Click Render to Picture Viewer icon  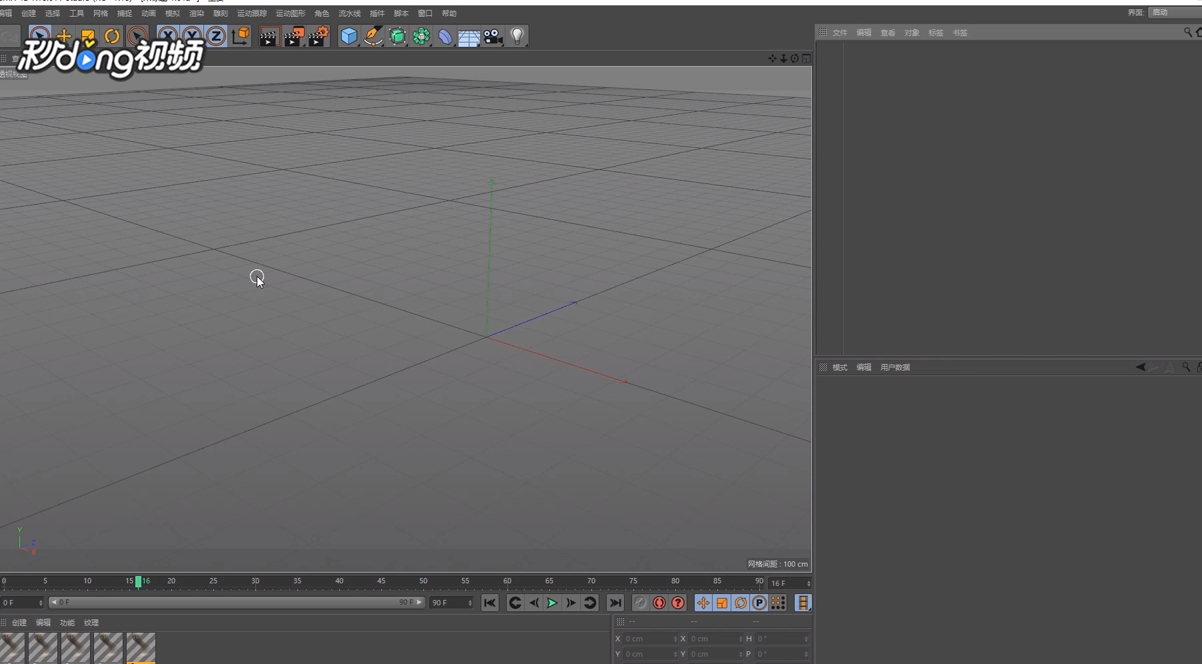(293, 37)
